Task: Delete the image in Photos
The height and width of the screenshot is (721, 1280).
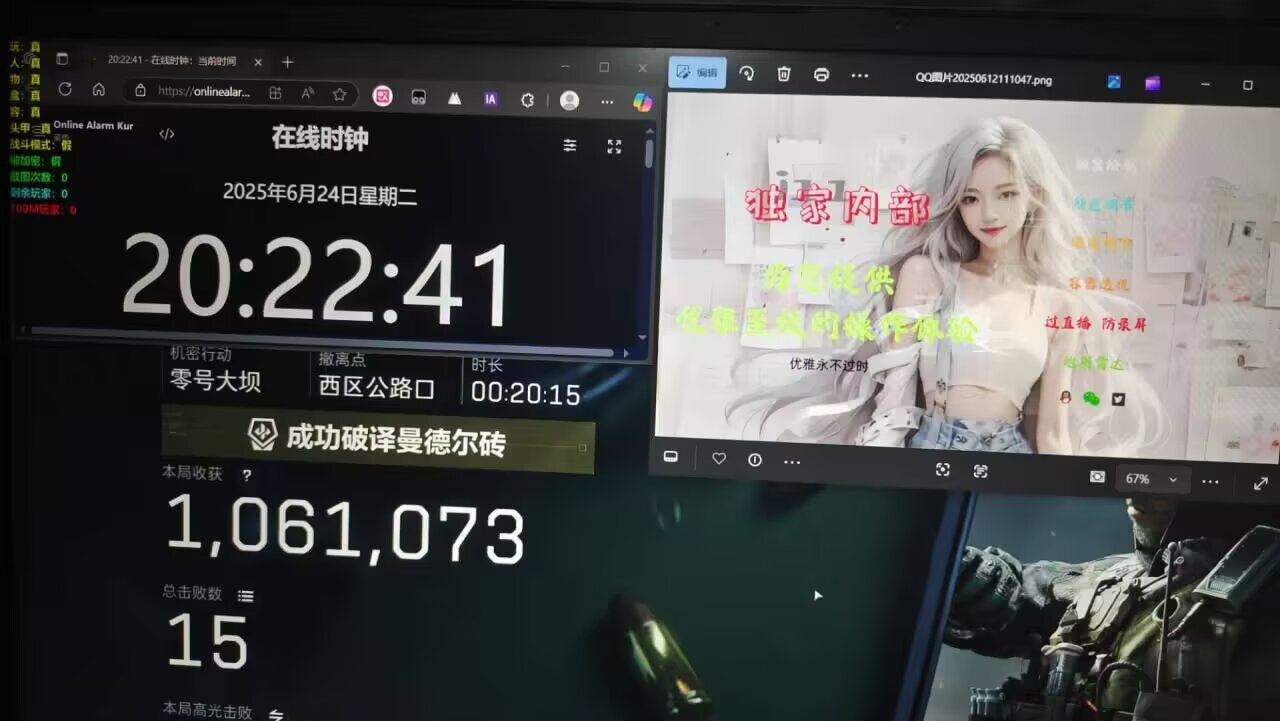Action: (784, 74)
